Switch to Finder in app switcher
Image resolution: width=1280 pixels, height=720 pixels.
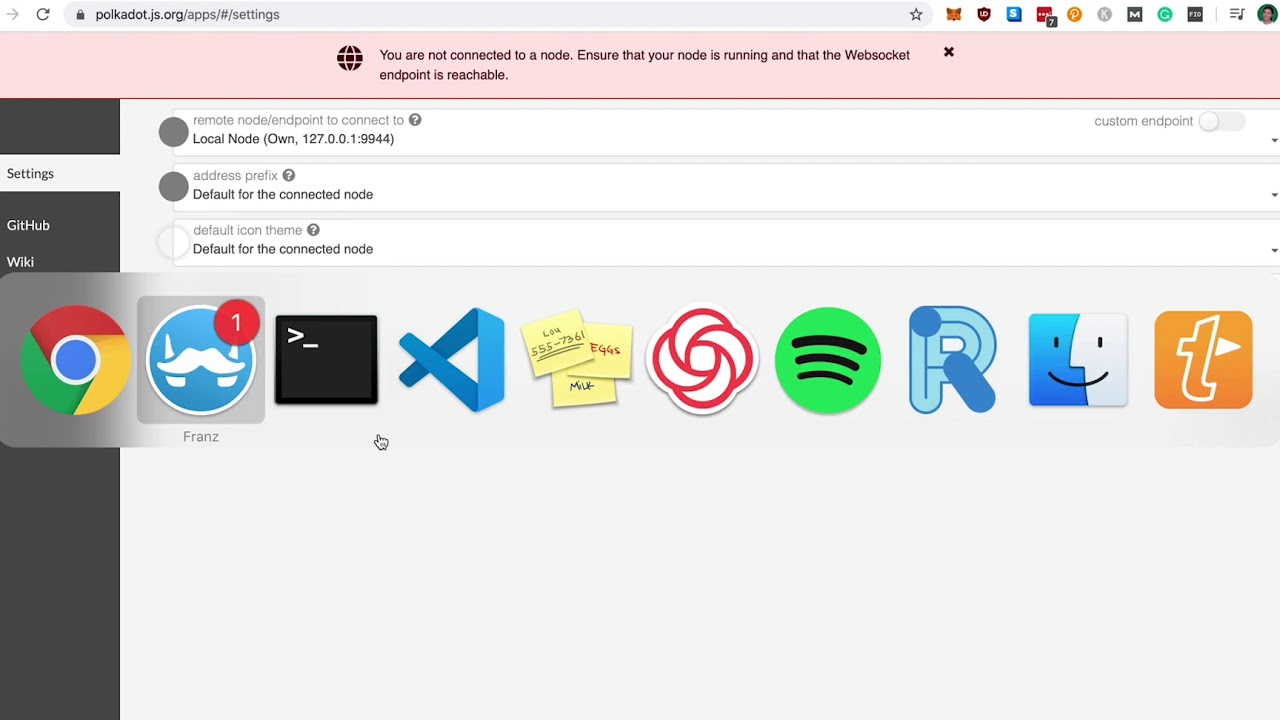pos(1078,360)
